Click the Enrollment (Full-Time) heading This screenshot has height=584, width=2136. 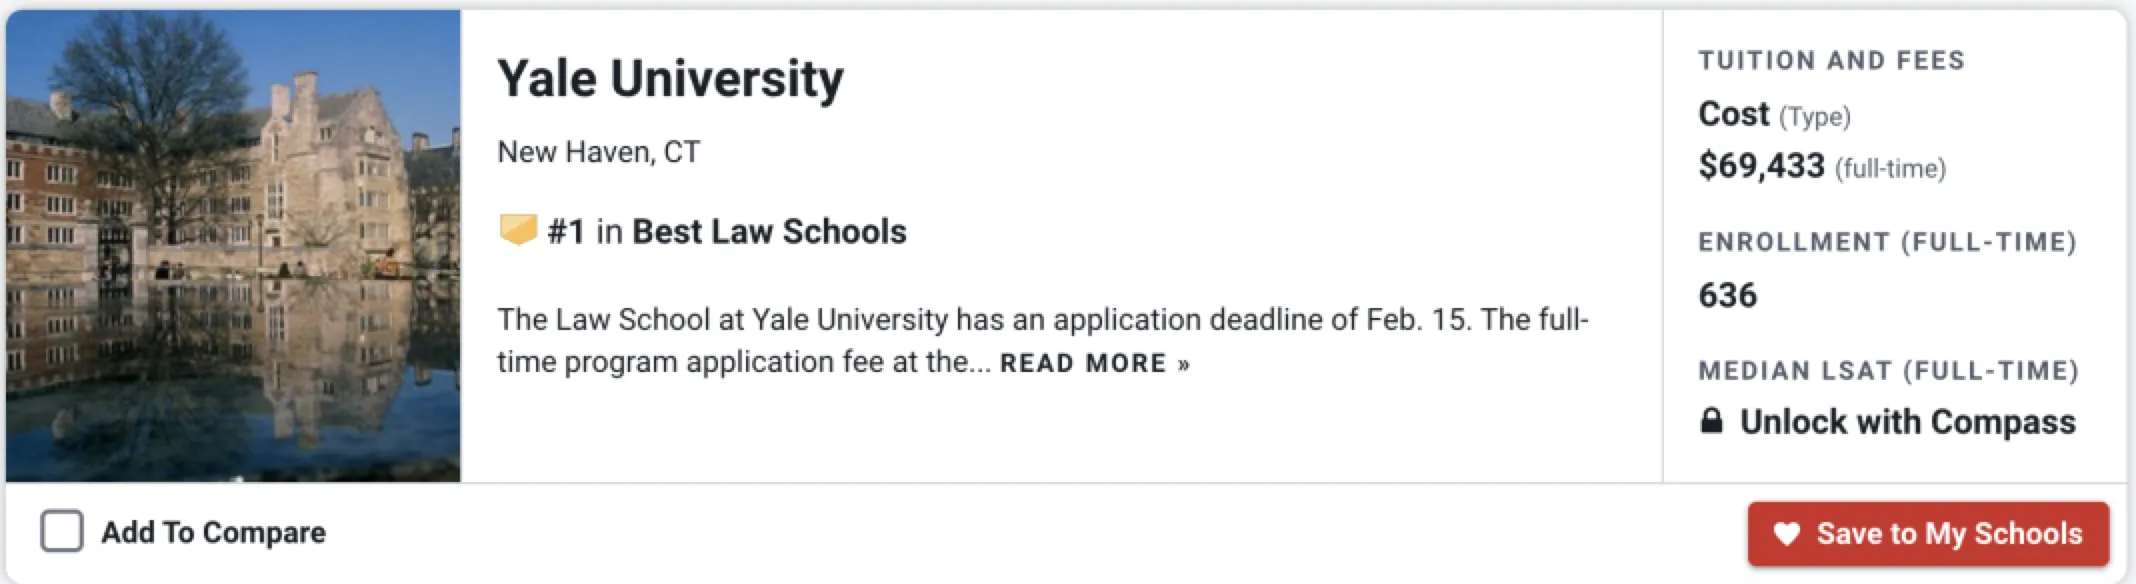1887,242
